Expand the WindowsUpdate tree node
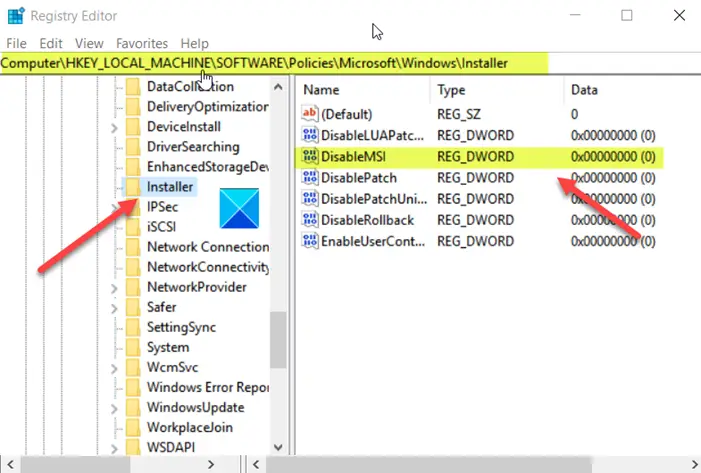The image size is (701, 473). 114,409
